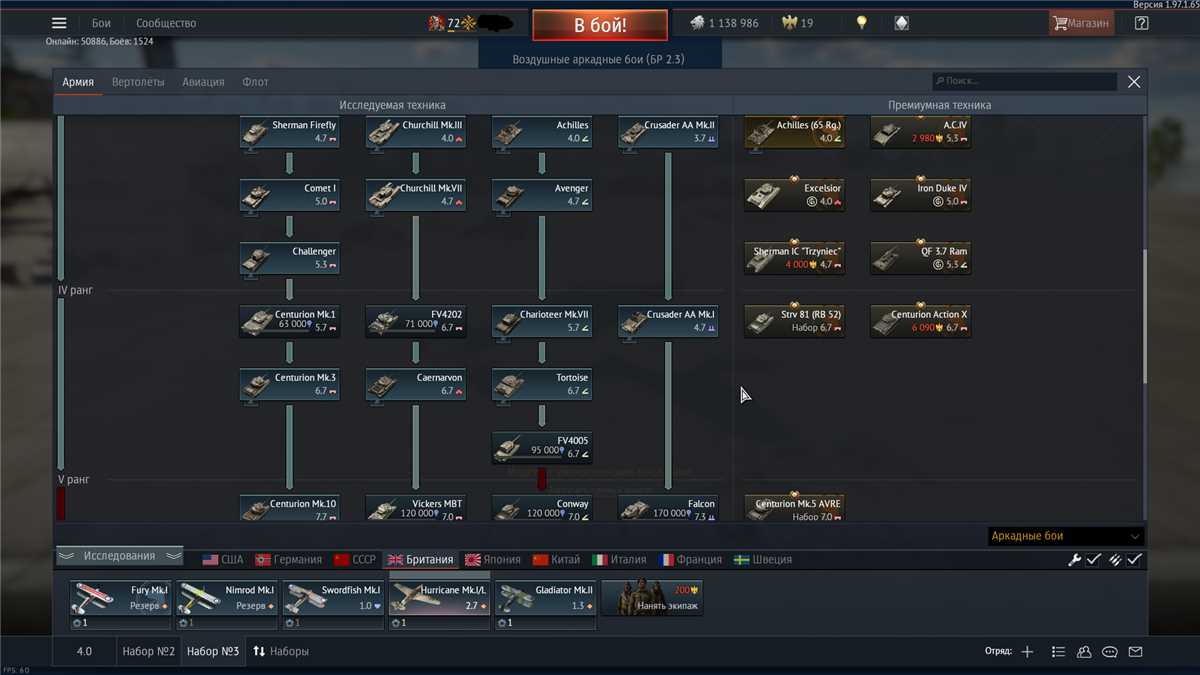The image size is (1200, 675).
Task: Select the Comet I tank
Action: coord(290,195)
